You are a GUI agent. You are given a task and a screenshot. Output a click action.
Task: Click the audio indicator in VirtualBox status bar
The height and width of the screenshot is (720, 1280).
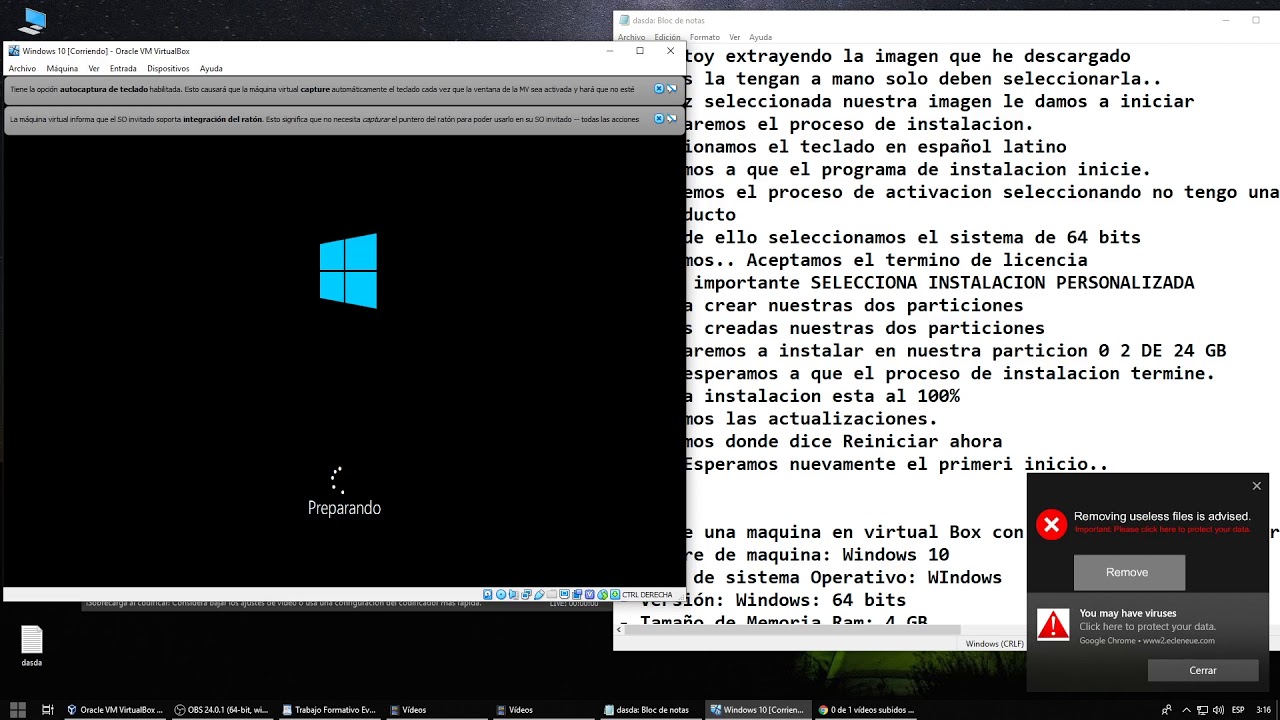514,594
